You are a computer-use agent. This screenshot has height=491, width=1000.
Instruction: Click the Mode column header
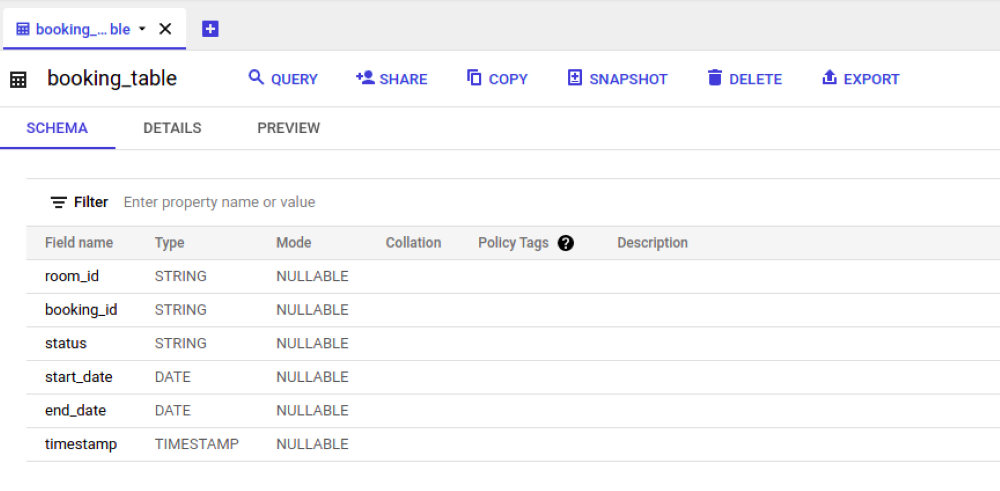(294, 243)
